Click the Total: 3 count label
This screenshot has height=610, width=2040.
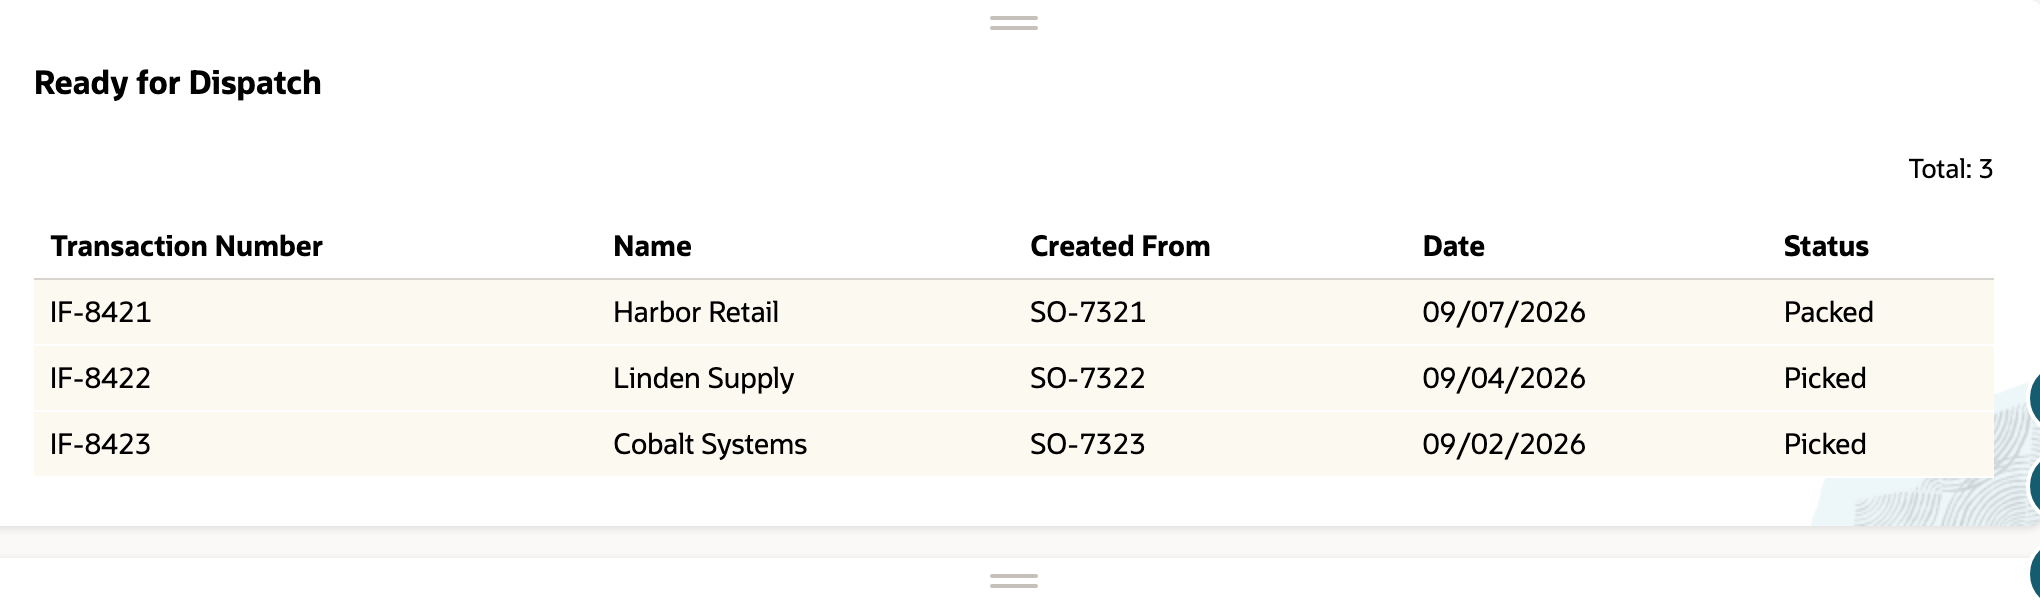[1950, 169]
